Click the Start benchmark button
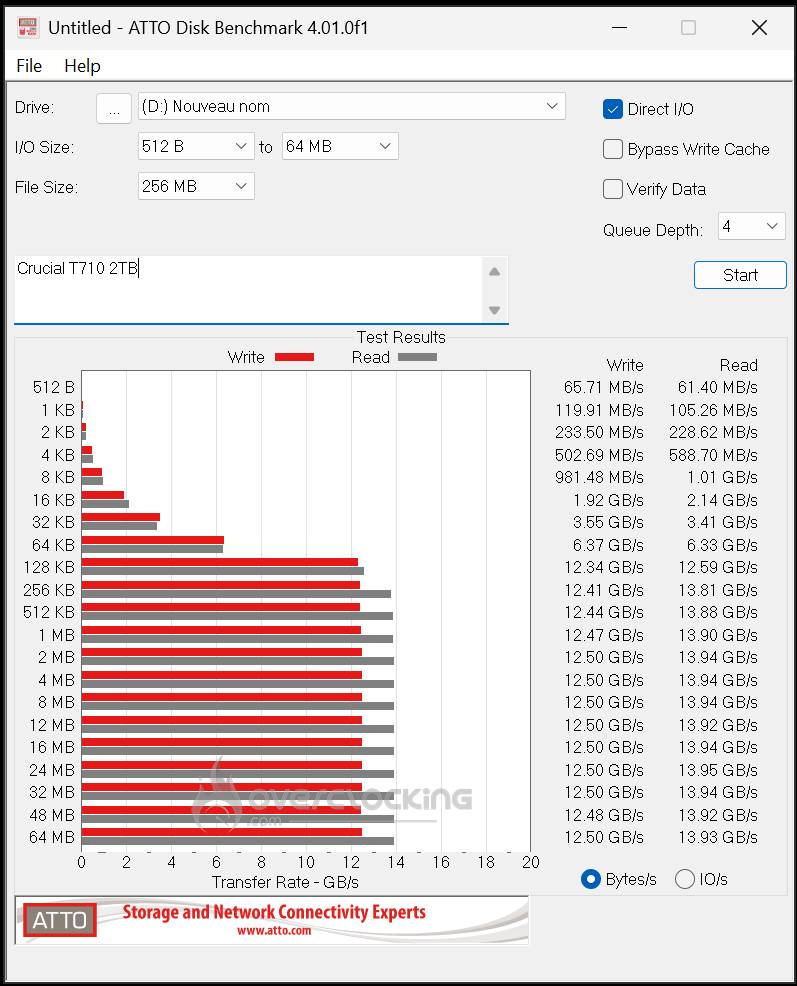The image size is (797, 986). (x=740, y=275)
